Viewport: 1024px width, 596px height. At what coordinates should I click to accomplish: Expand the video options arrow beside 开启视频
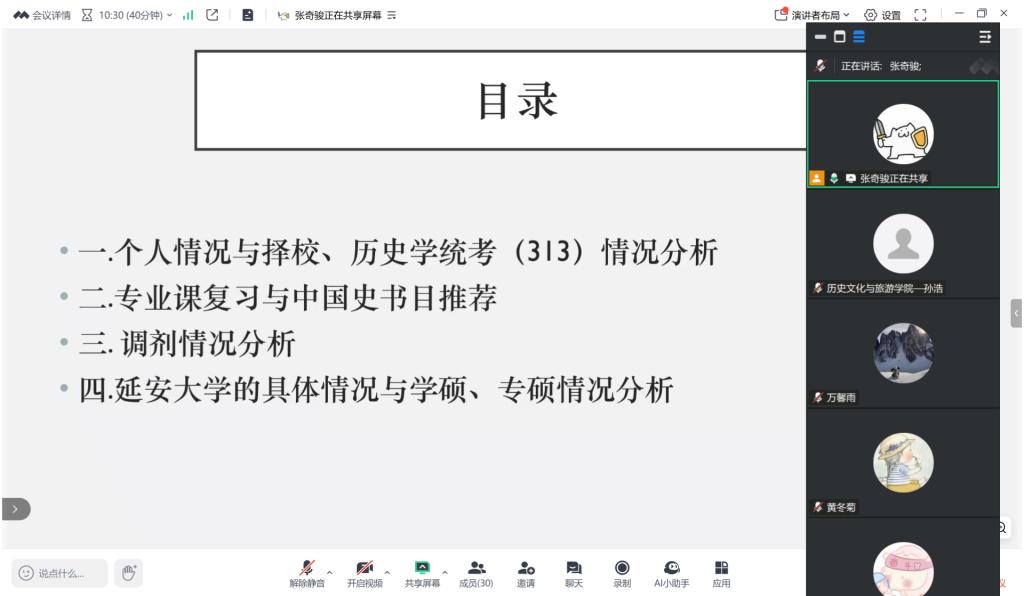click(388, 561)
